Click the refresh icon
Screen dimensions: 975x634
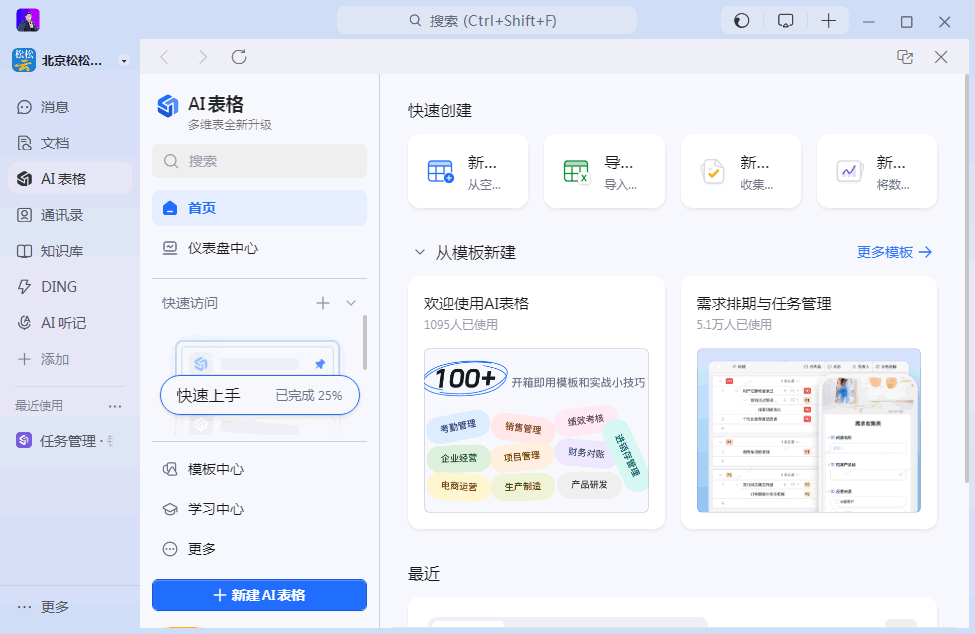tap(239, 57)
